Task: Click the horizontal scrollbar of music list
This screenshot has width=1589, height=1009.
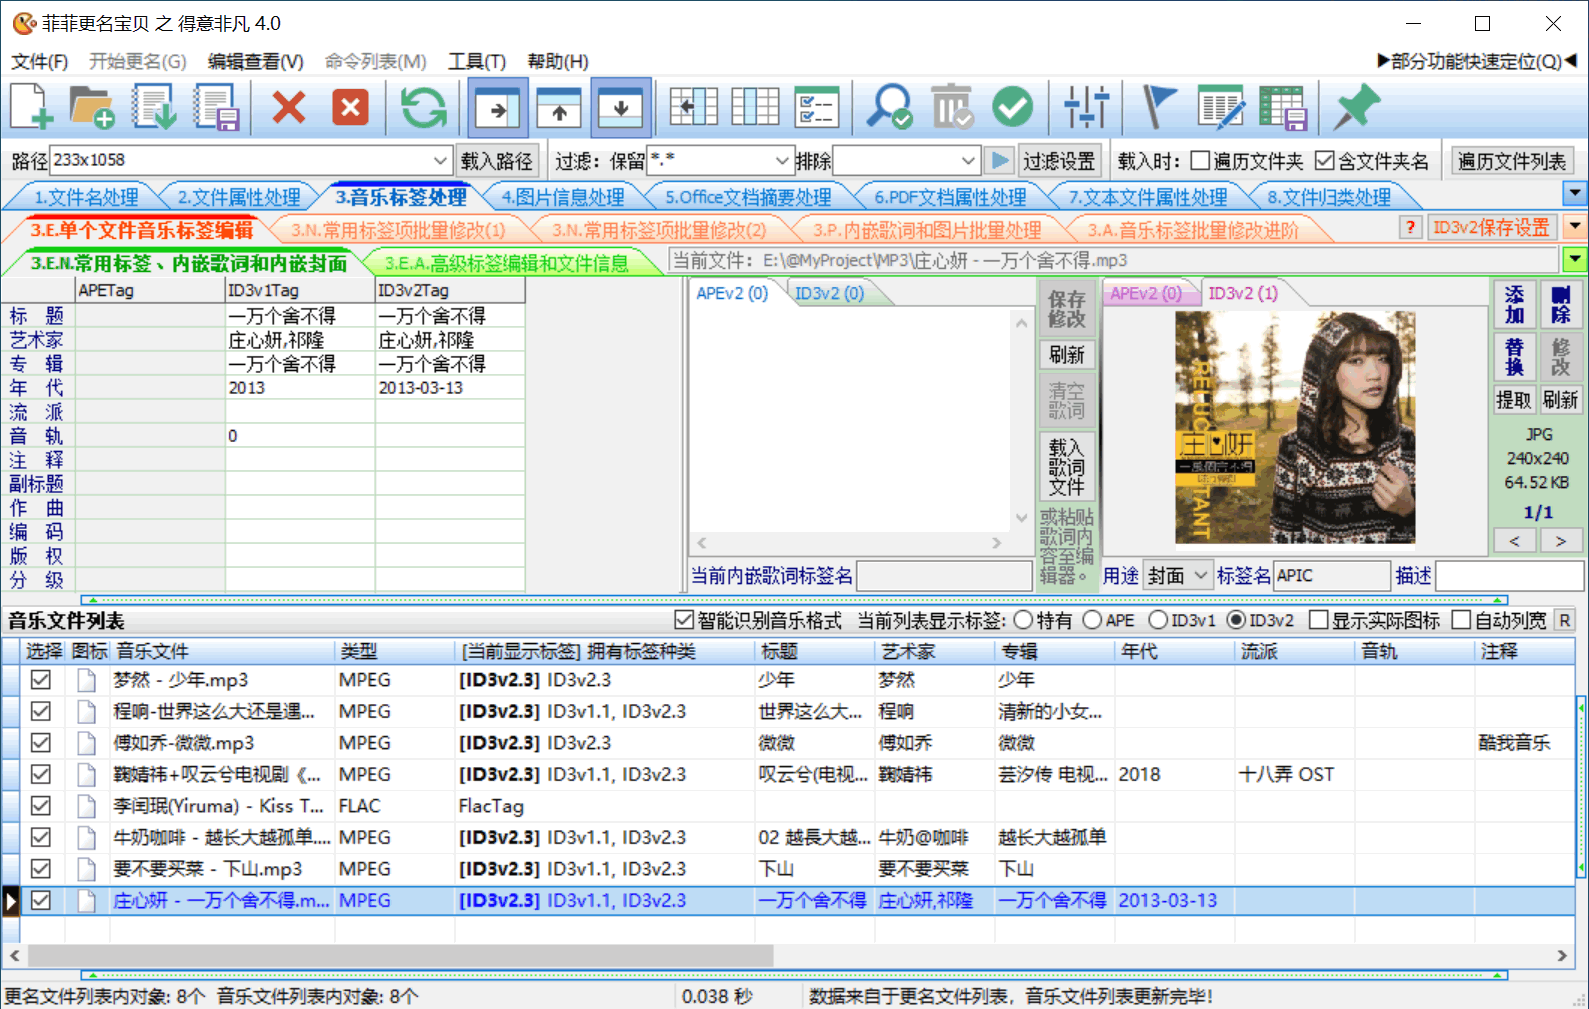Action: (400, 956)
